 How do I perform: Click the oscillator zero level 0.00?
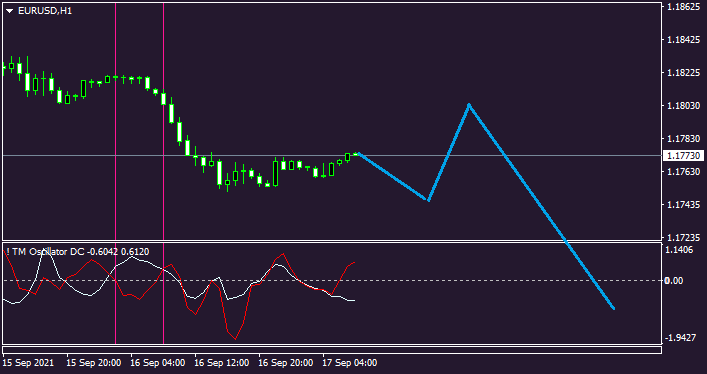tap(675, 281)
